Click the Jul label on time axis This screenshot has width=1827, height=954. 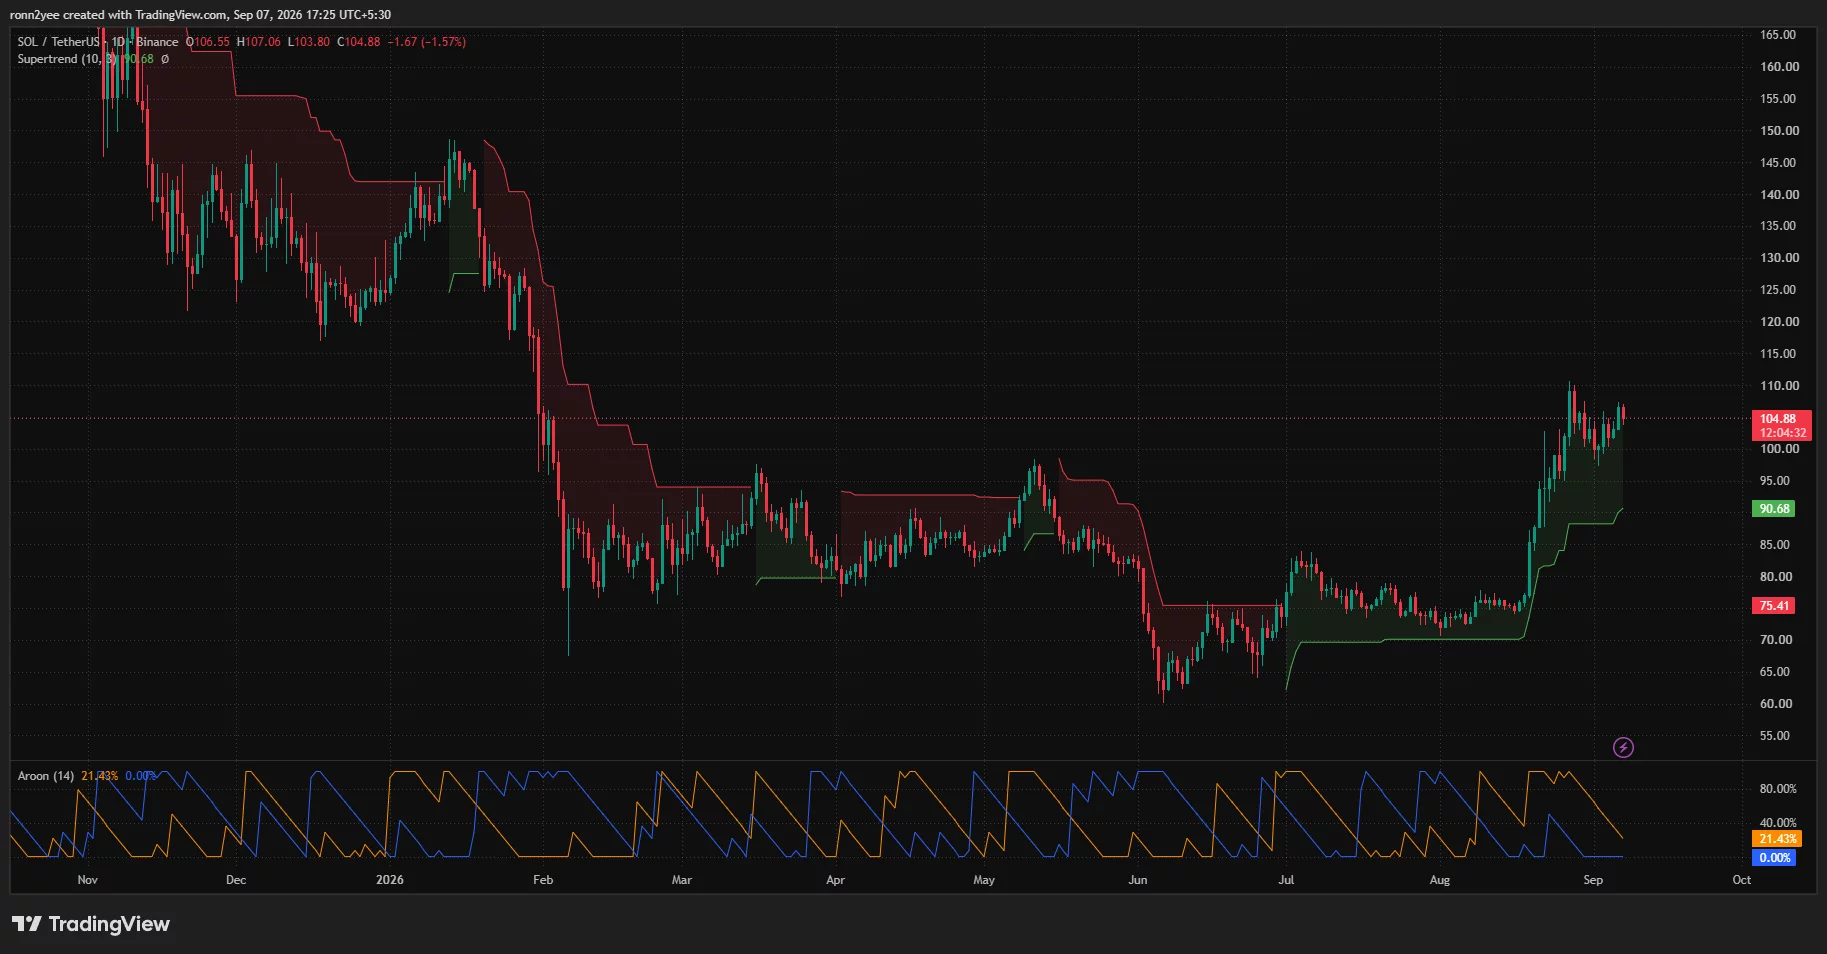tap(1286, 880)
